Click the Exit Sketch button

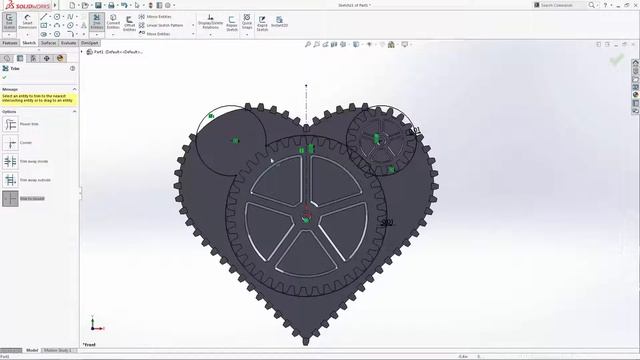tap(9, 21)
